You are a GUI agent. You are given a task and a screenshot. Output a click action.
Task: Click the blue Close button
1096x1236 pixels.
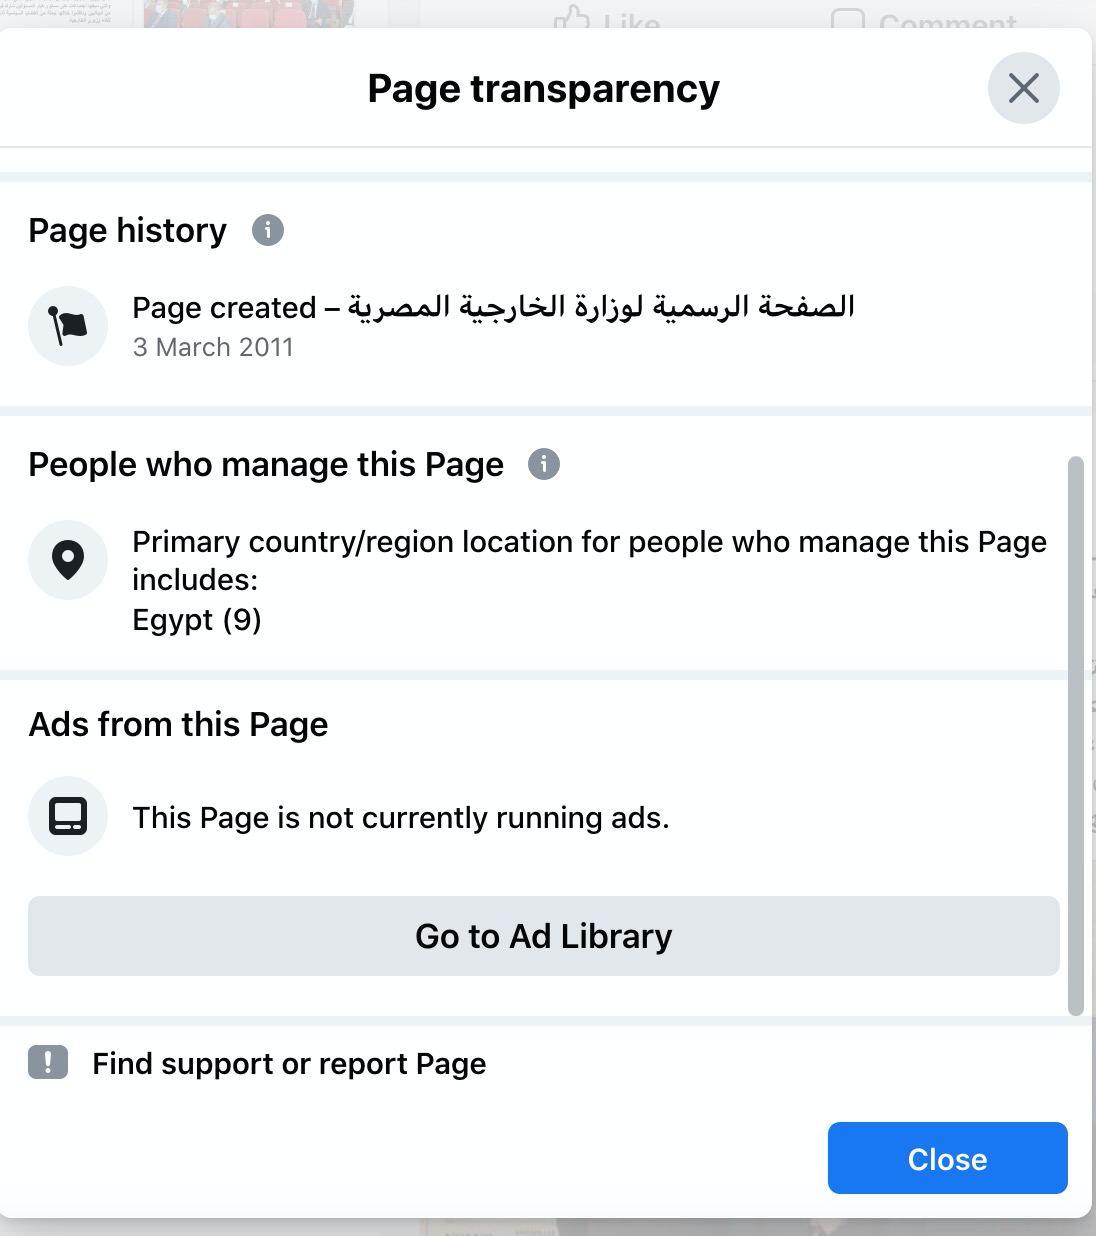947,1158
